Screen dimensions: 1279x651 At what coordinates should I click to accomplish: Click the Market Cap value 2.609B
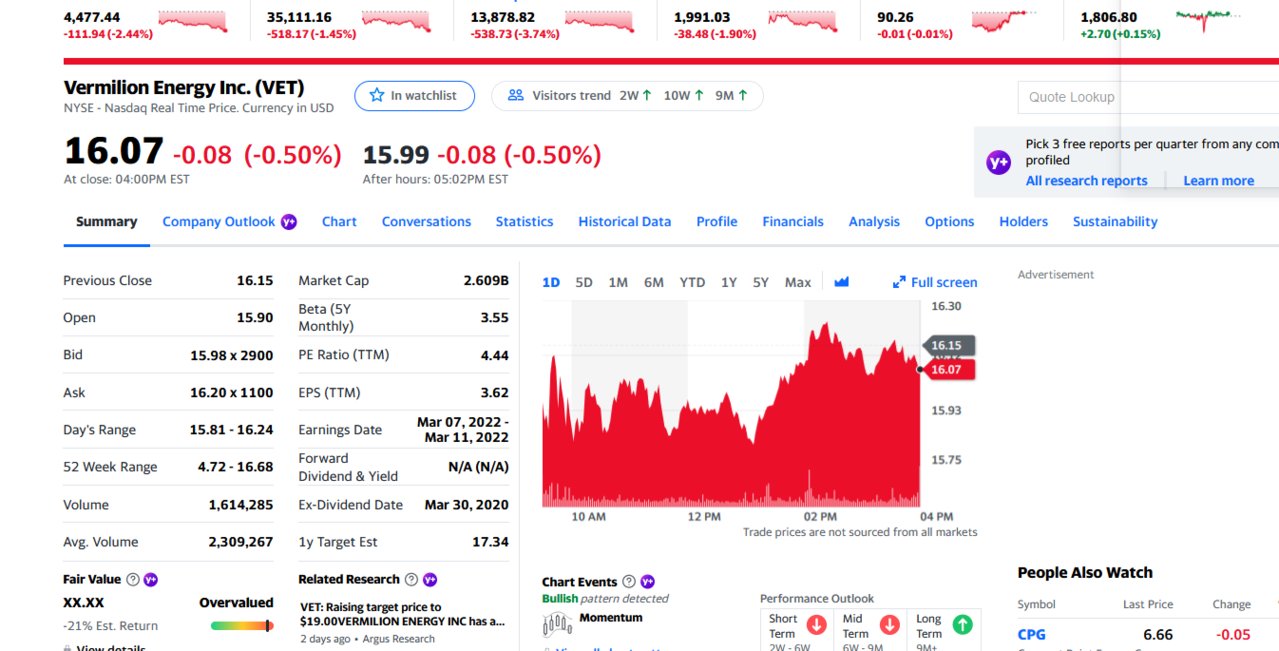click(486, 281)
